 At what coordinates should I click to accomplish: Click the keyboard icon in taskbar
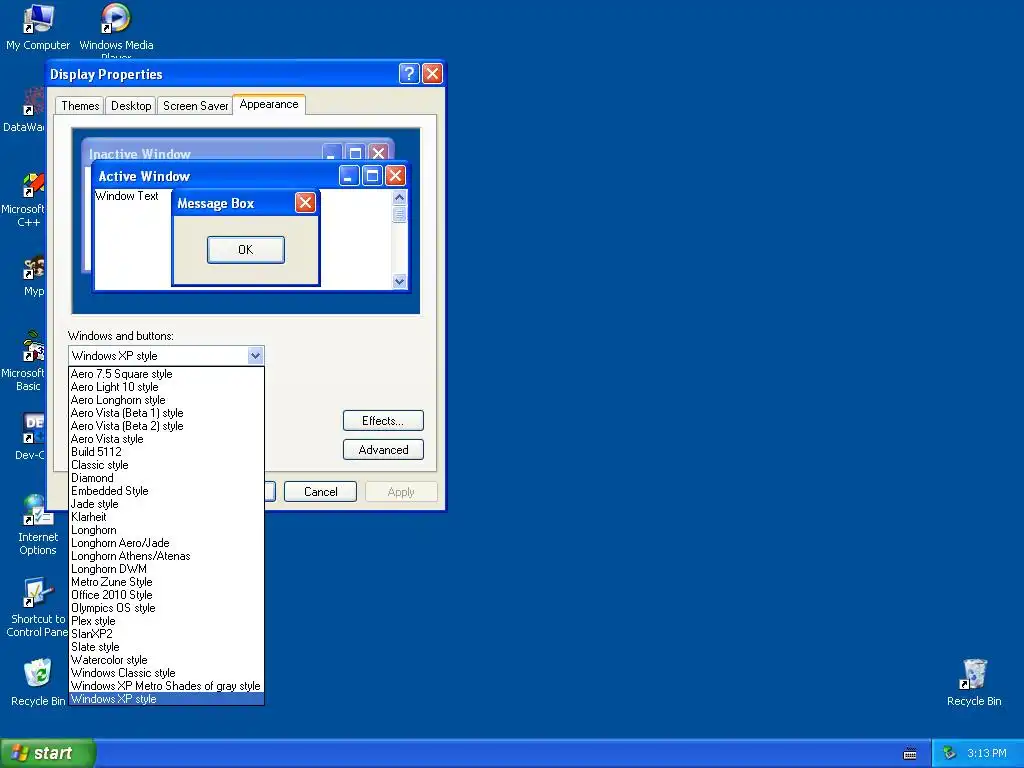click(x=910, y=754)
